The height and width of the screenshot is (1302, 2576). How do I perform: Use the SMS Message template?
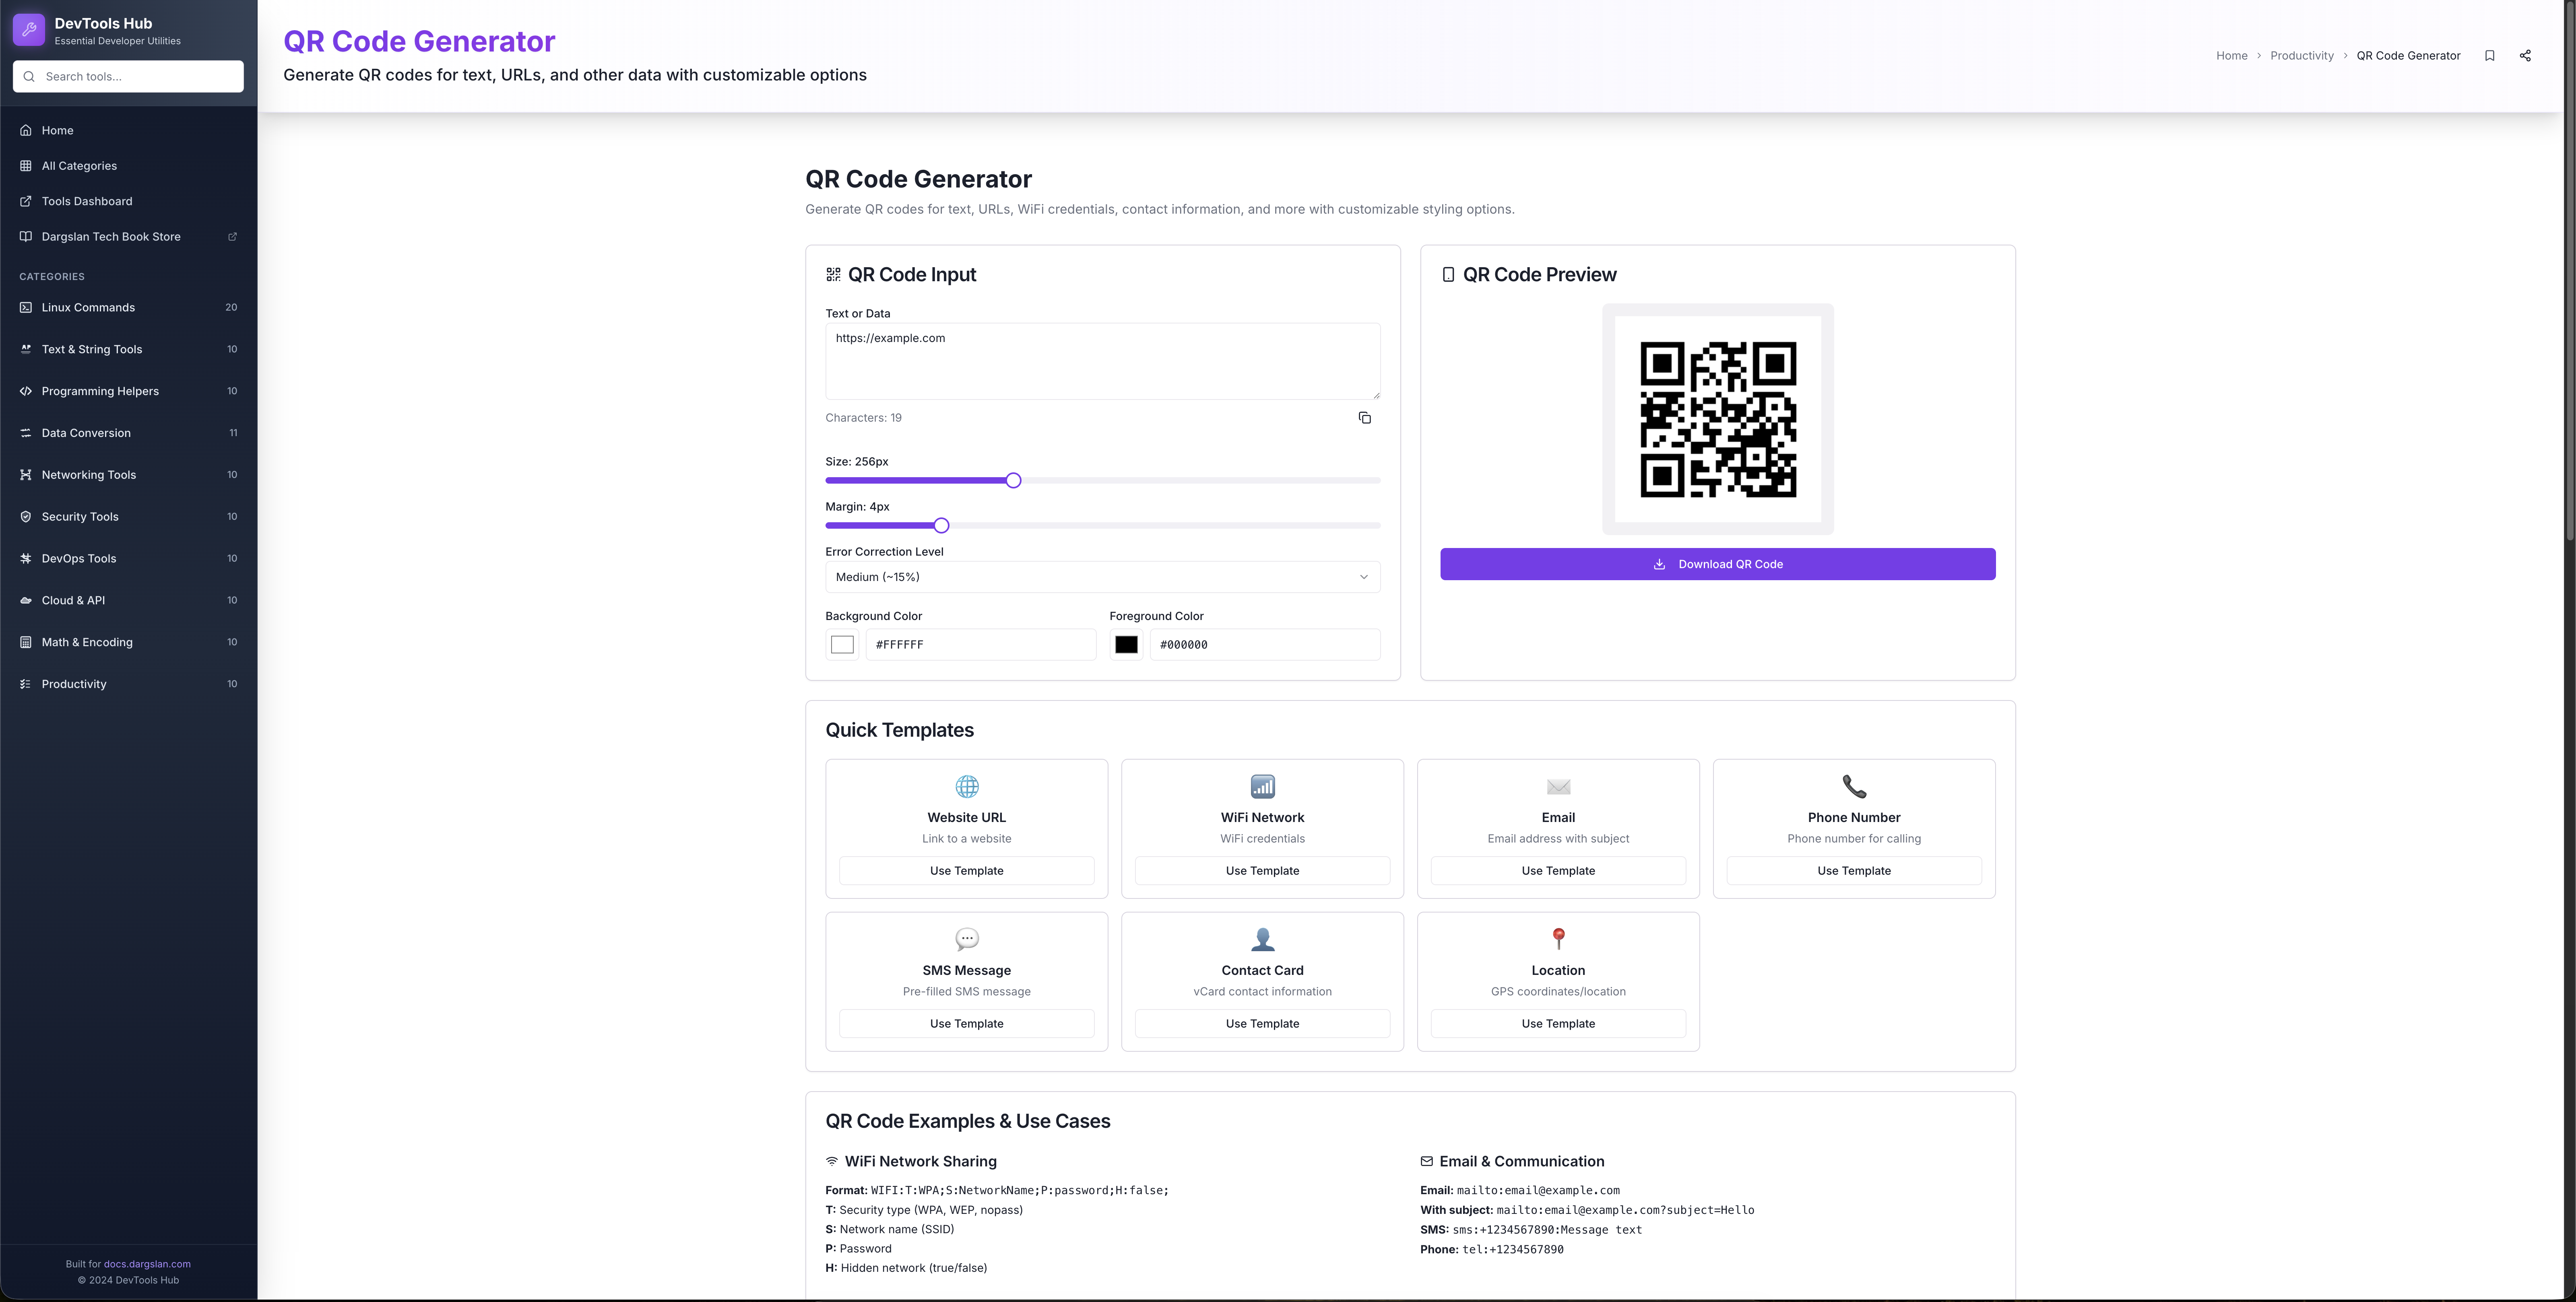[x=966, y=1023]
